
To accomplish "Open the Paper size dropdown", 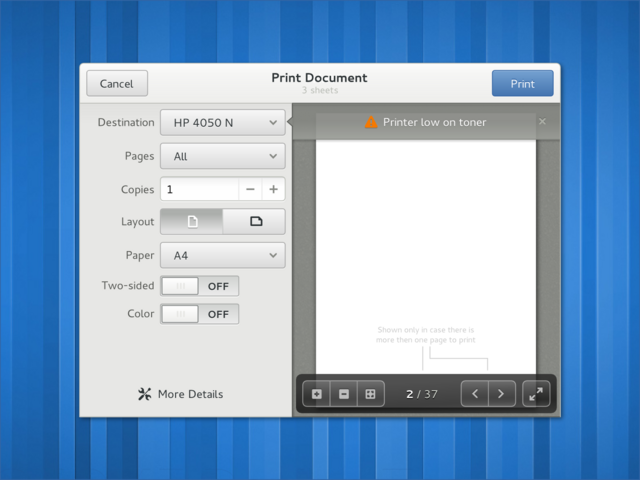I will click(223, 256).
